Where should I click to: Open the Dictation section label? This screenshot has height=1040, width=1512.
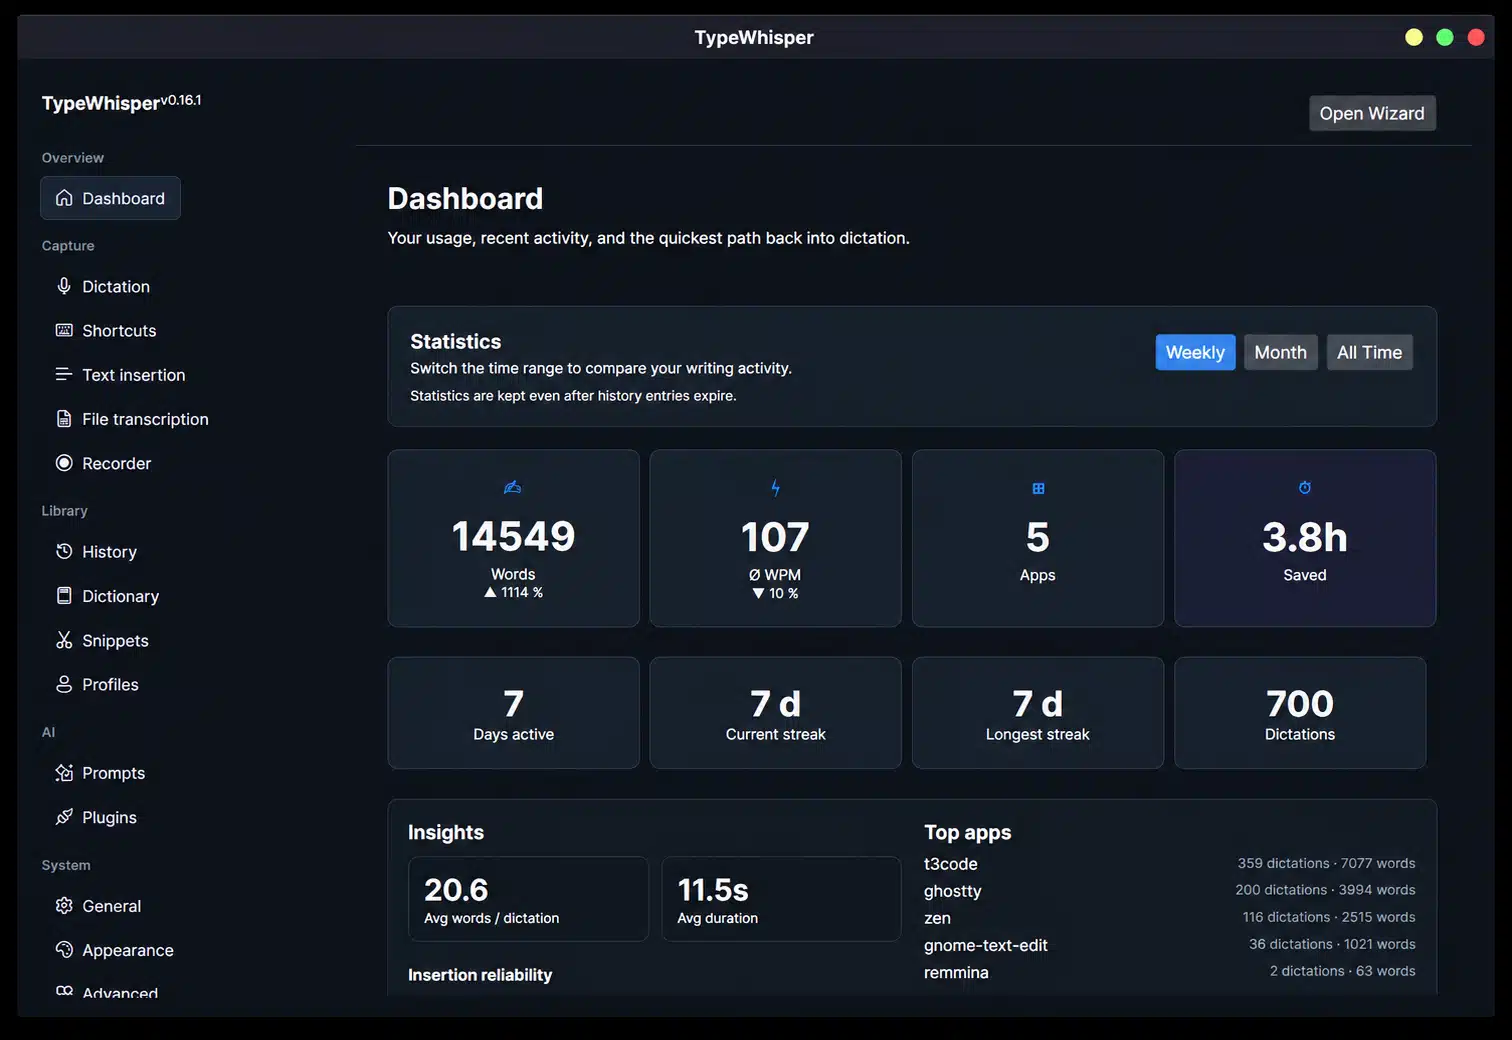[x=116, y=286]
